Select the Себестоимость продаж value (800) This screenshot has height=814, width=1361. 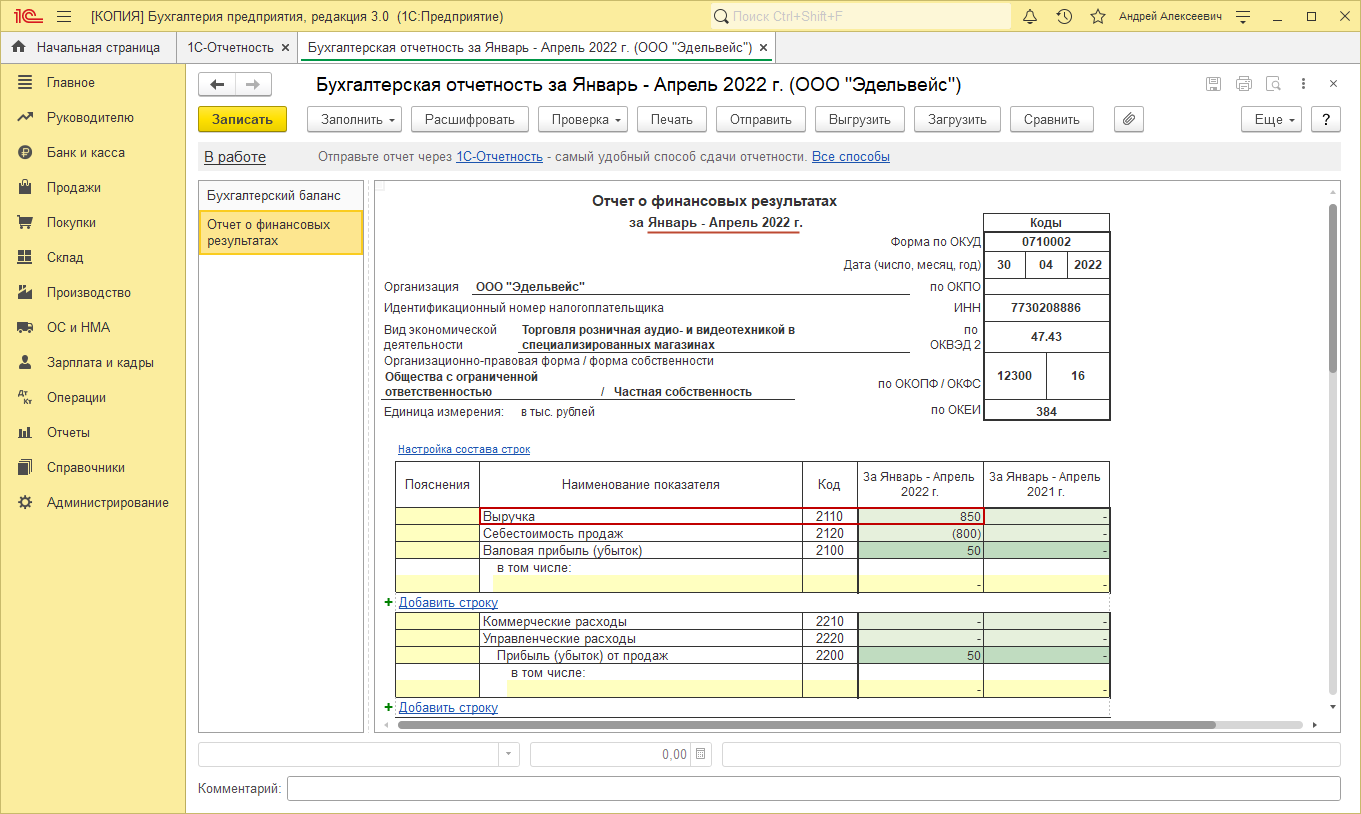click(921, 534)
